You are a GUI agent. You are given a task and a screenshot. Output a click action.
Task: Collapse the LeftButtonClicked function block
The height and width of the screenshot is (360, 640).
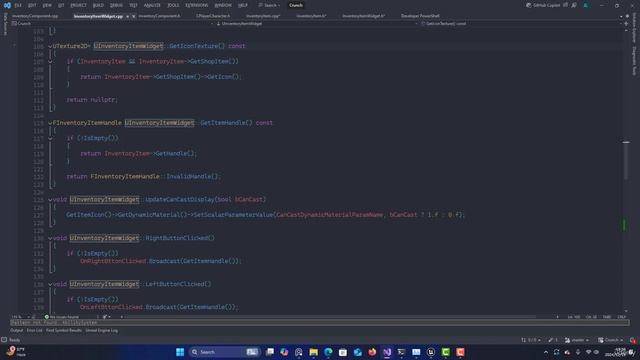50,284
